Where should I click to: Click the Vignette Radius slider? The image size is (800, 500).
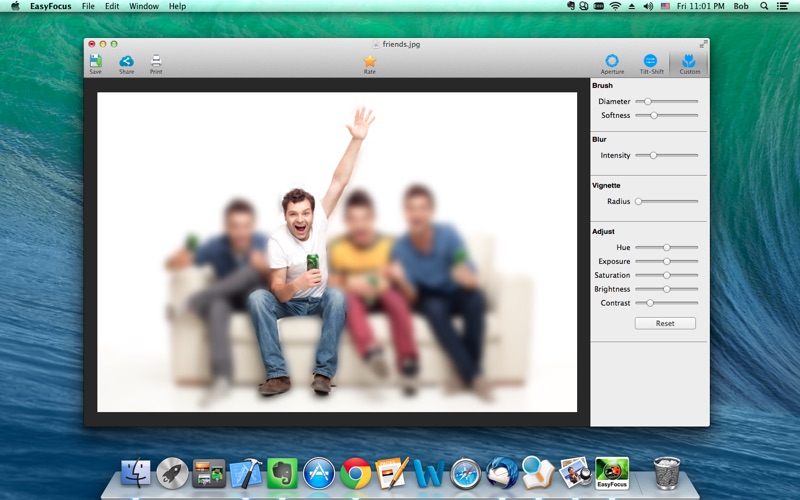pos(666,202)
